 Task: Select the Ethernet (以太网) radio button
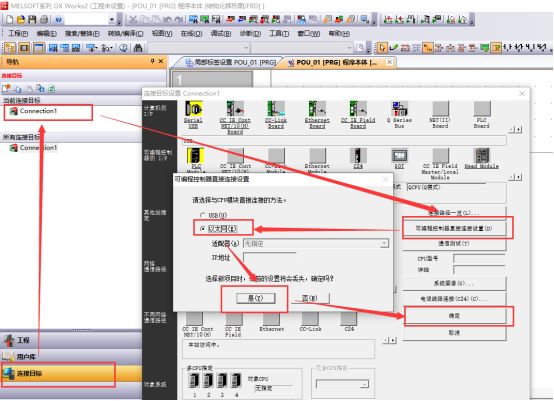(202, 229)
